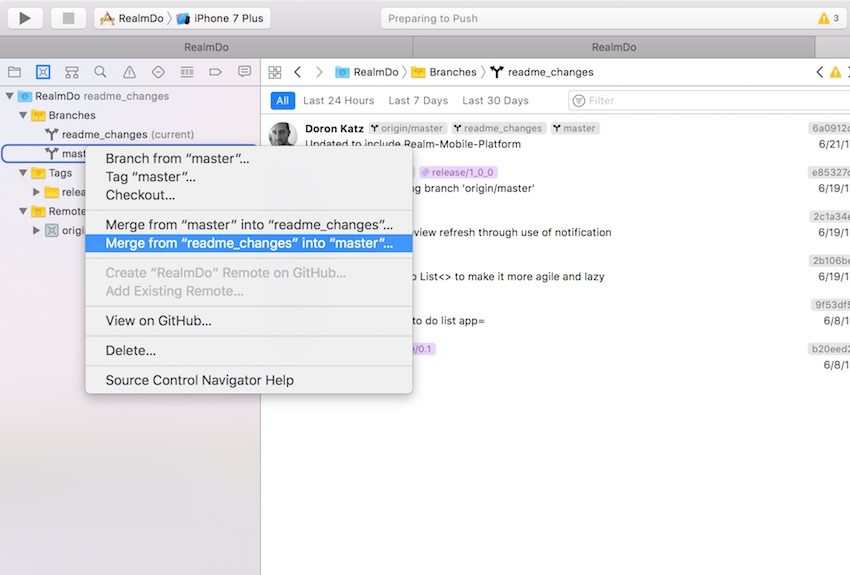Open the Breakpoint navigator icon
This screenshot has height=575, width=850.
(x=215, y=72)
